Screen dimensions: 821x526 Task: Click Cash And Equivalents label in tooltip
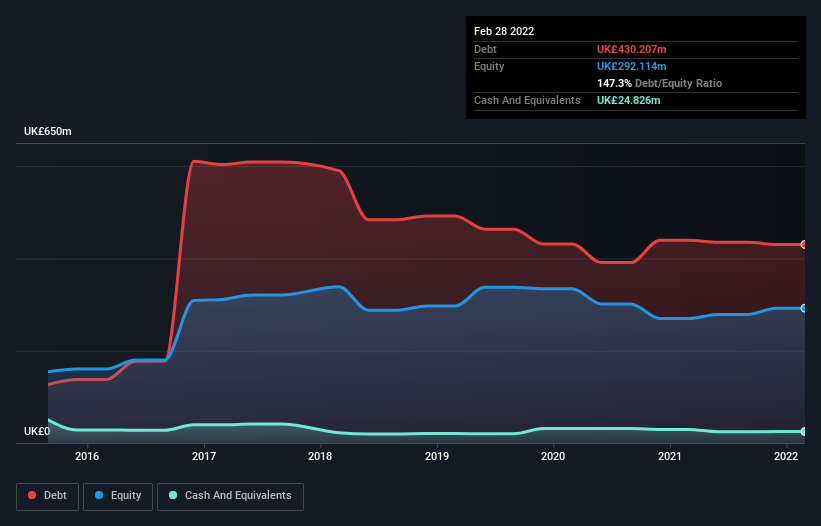(527, 100)
